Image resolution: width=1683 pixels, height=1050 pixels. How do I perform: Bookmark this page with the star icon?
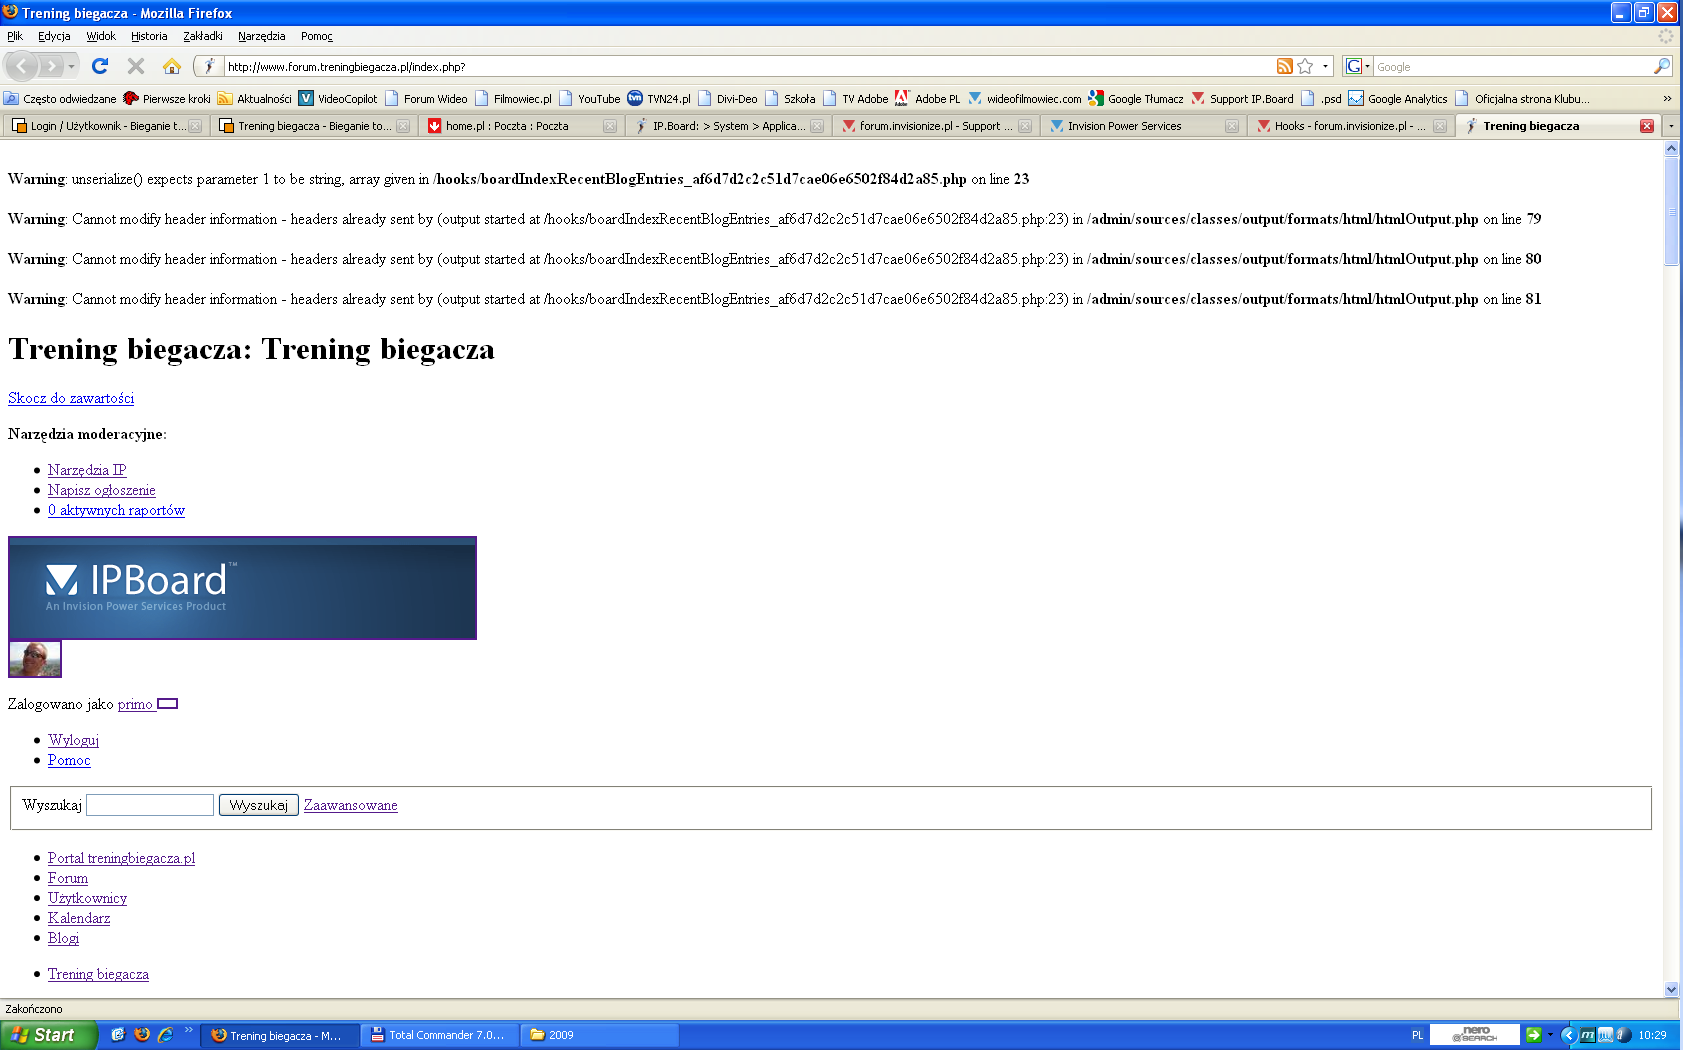coord(1305,66)
